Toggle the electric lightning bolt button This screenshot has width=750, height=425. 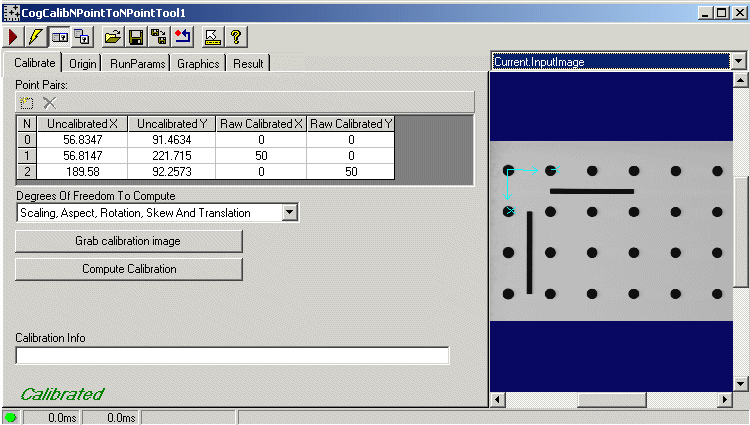[x=36, y=37]
